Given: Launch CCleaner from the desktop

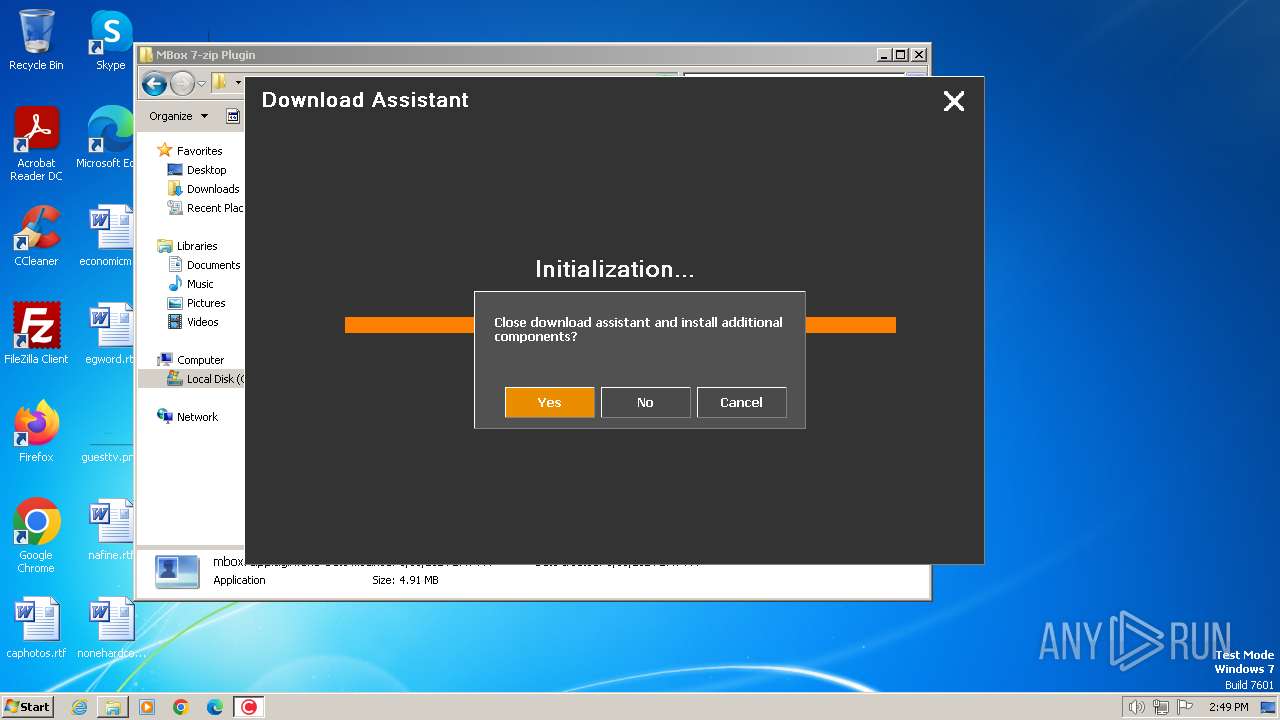Looking at the screenshot, I should click(x=36, y=236).
